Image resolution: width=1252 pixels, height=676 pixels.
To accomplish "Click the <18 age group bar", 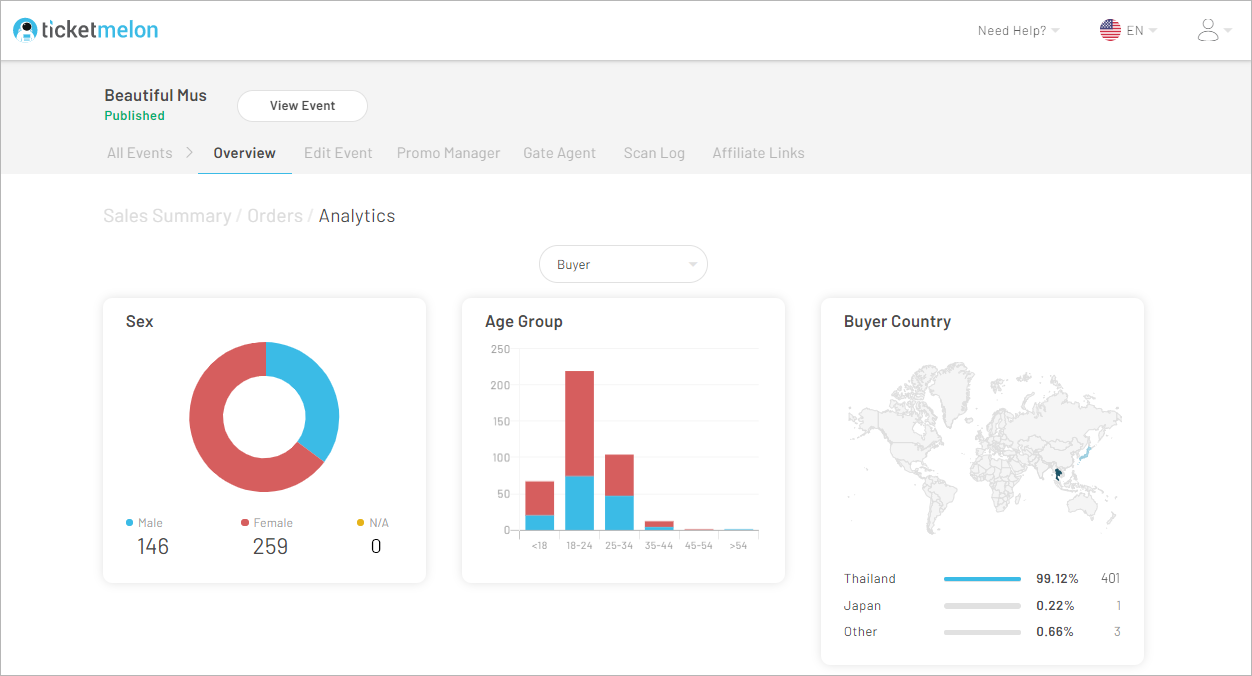I will coord(539,506).
